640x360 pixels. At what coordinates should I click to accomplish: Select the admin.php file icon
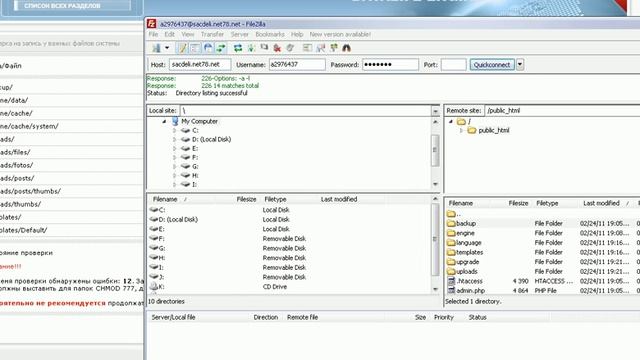451,291
